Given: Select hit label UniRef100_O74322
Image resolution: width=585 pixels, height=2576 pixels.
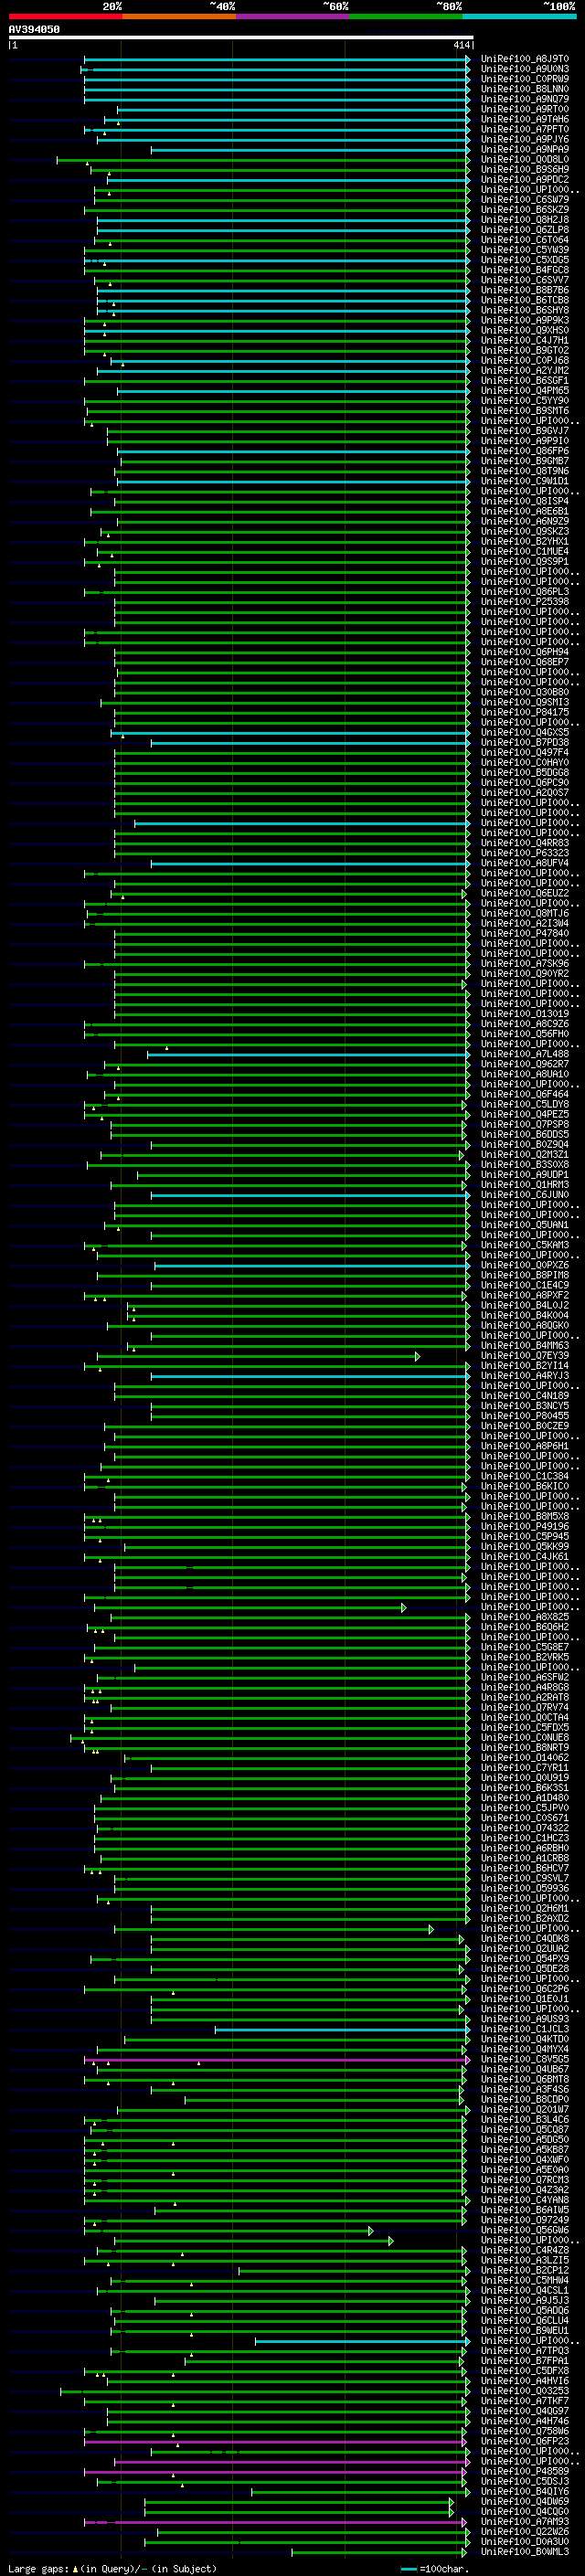Looking at the screenshot, I should [x=525, y=1828].
